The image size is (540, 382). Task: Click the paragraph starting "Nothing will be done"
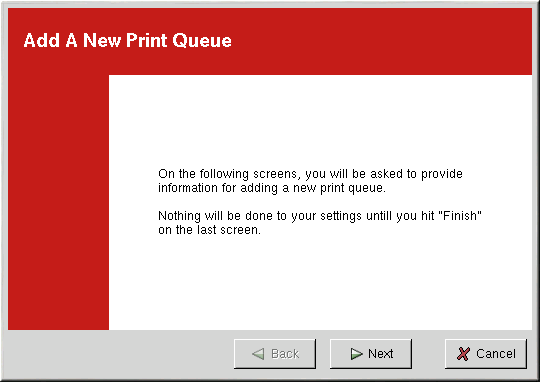pos(320,223)
